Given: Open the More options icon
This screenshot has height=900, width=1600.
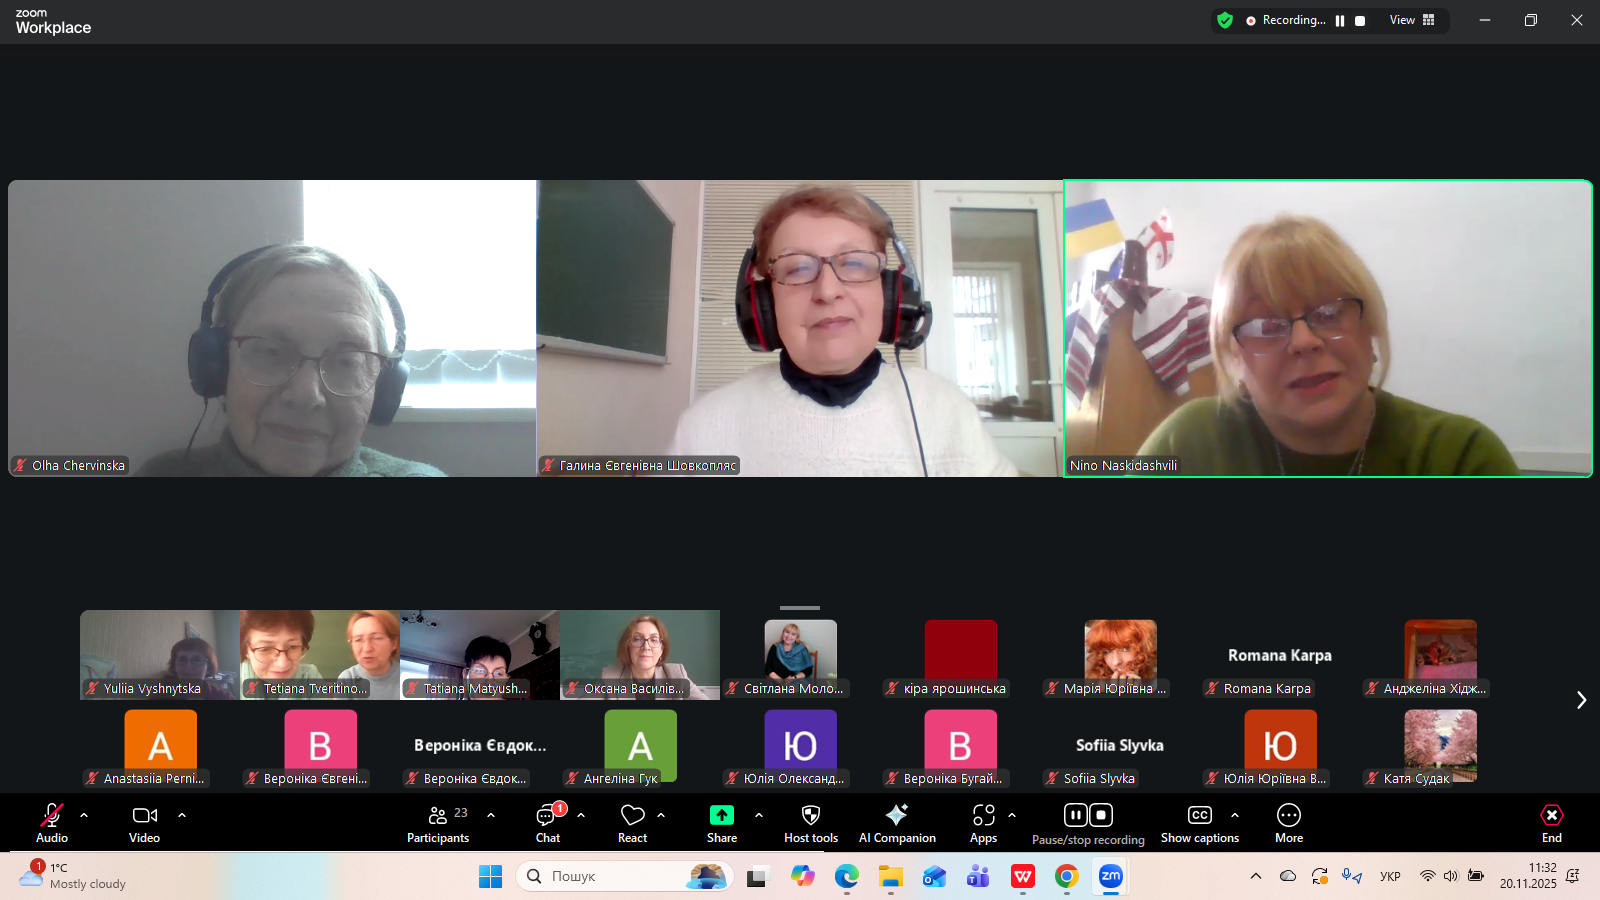Looking at the screenshot, I should click(x=1288, y=823).
